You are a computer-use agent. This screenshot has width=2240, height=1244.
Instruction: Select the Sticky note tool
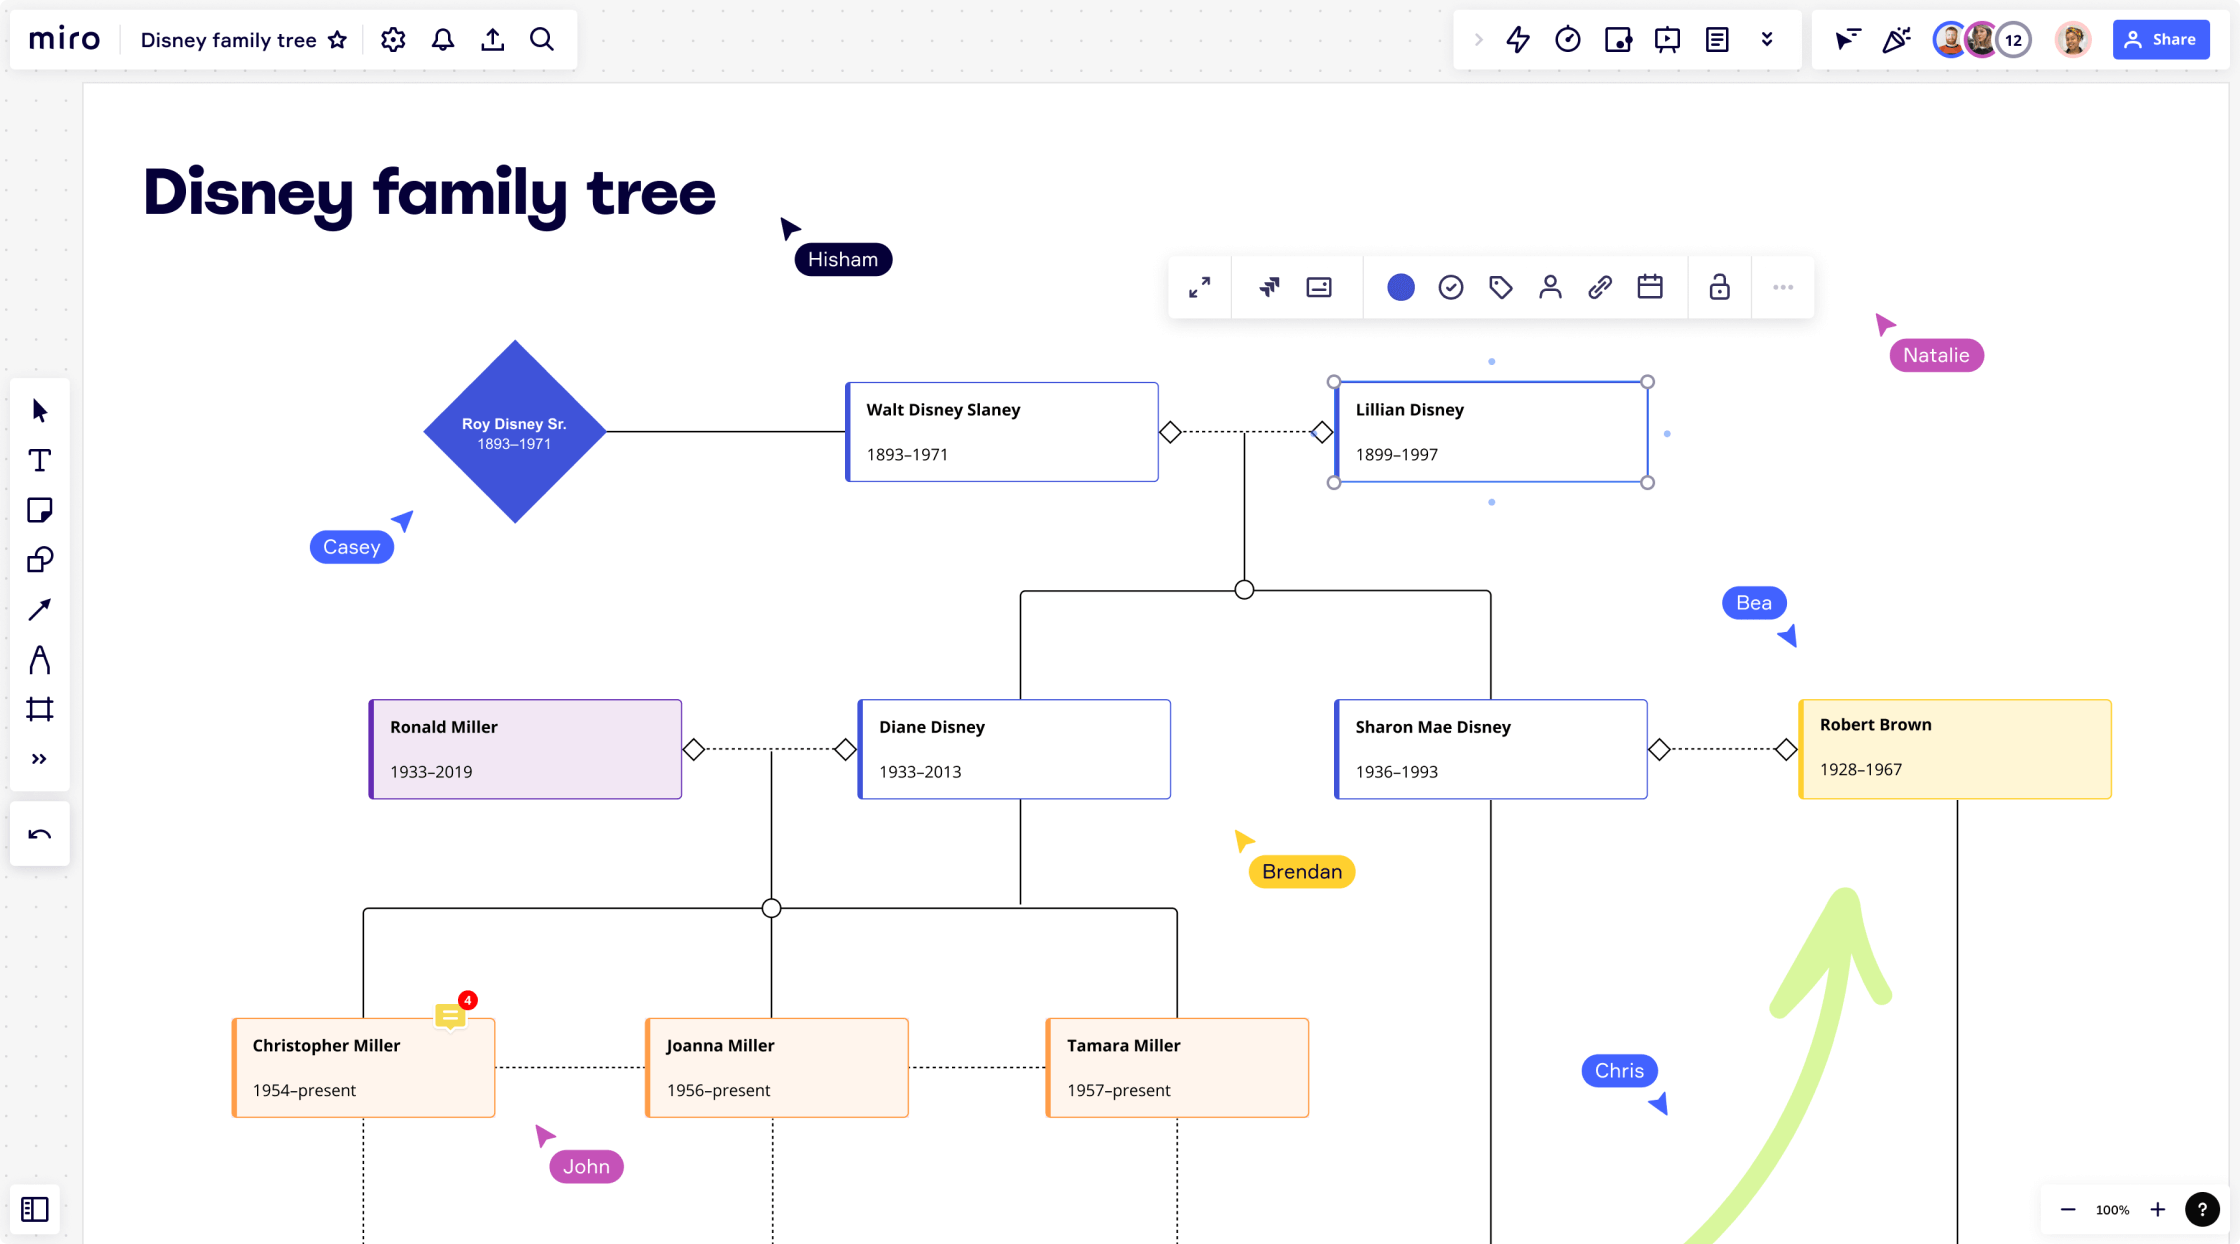tap(39, 511)
